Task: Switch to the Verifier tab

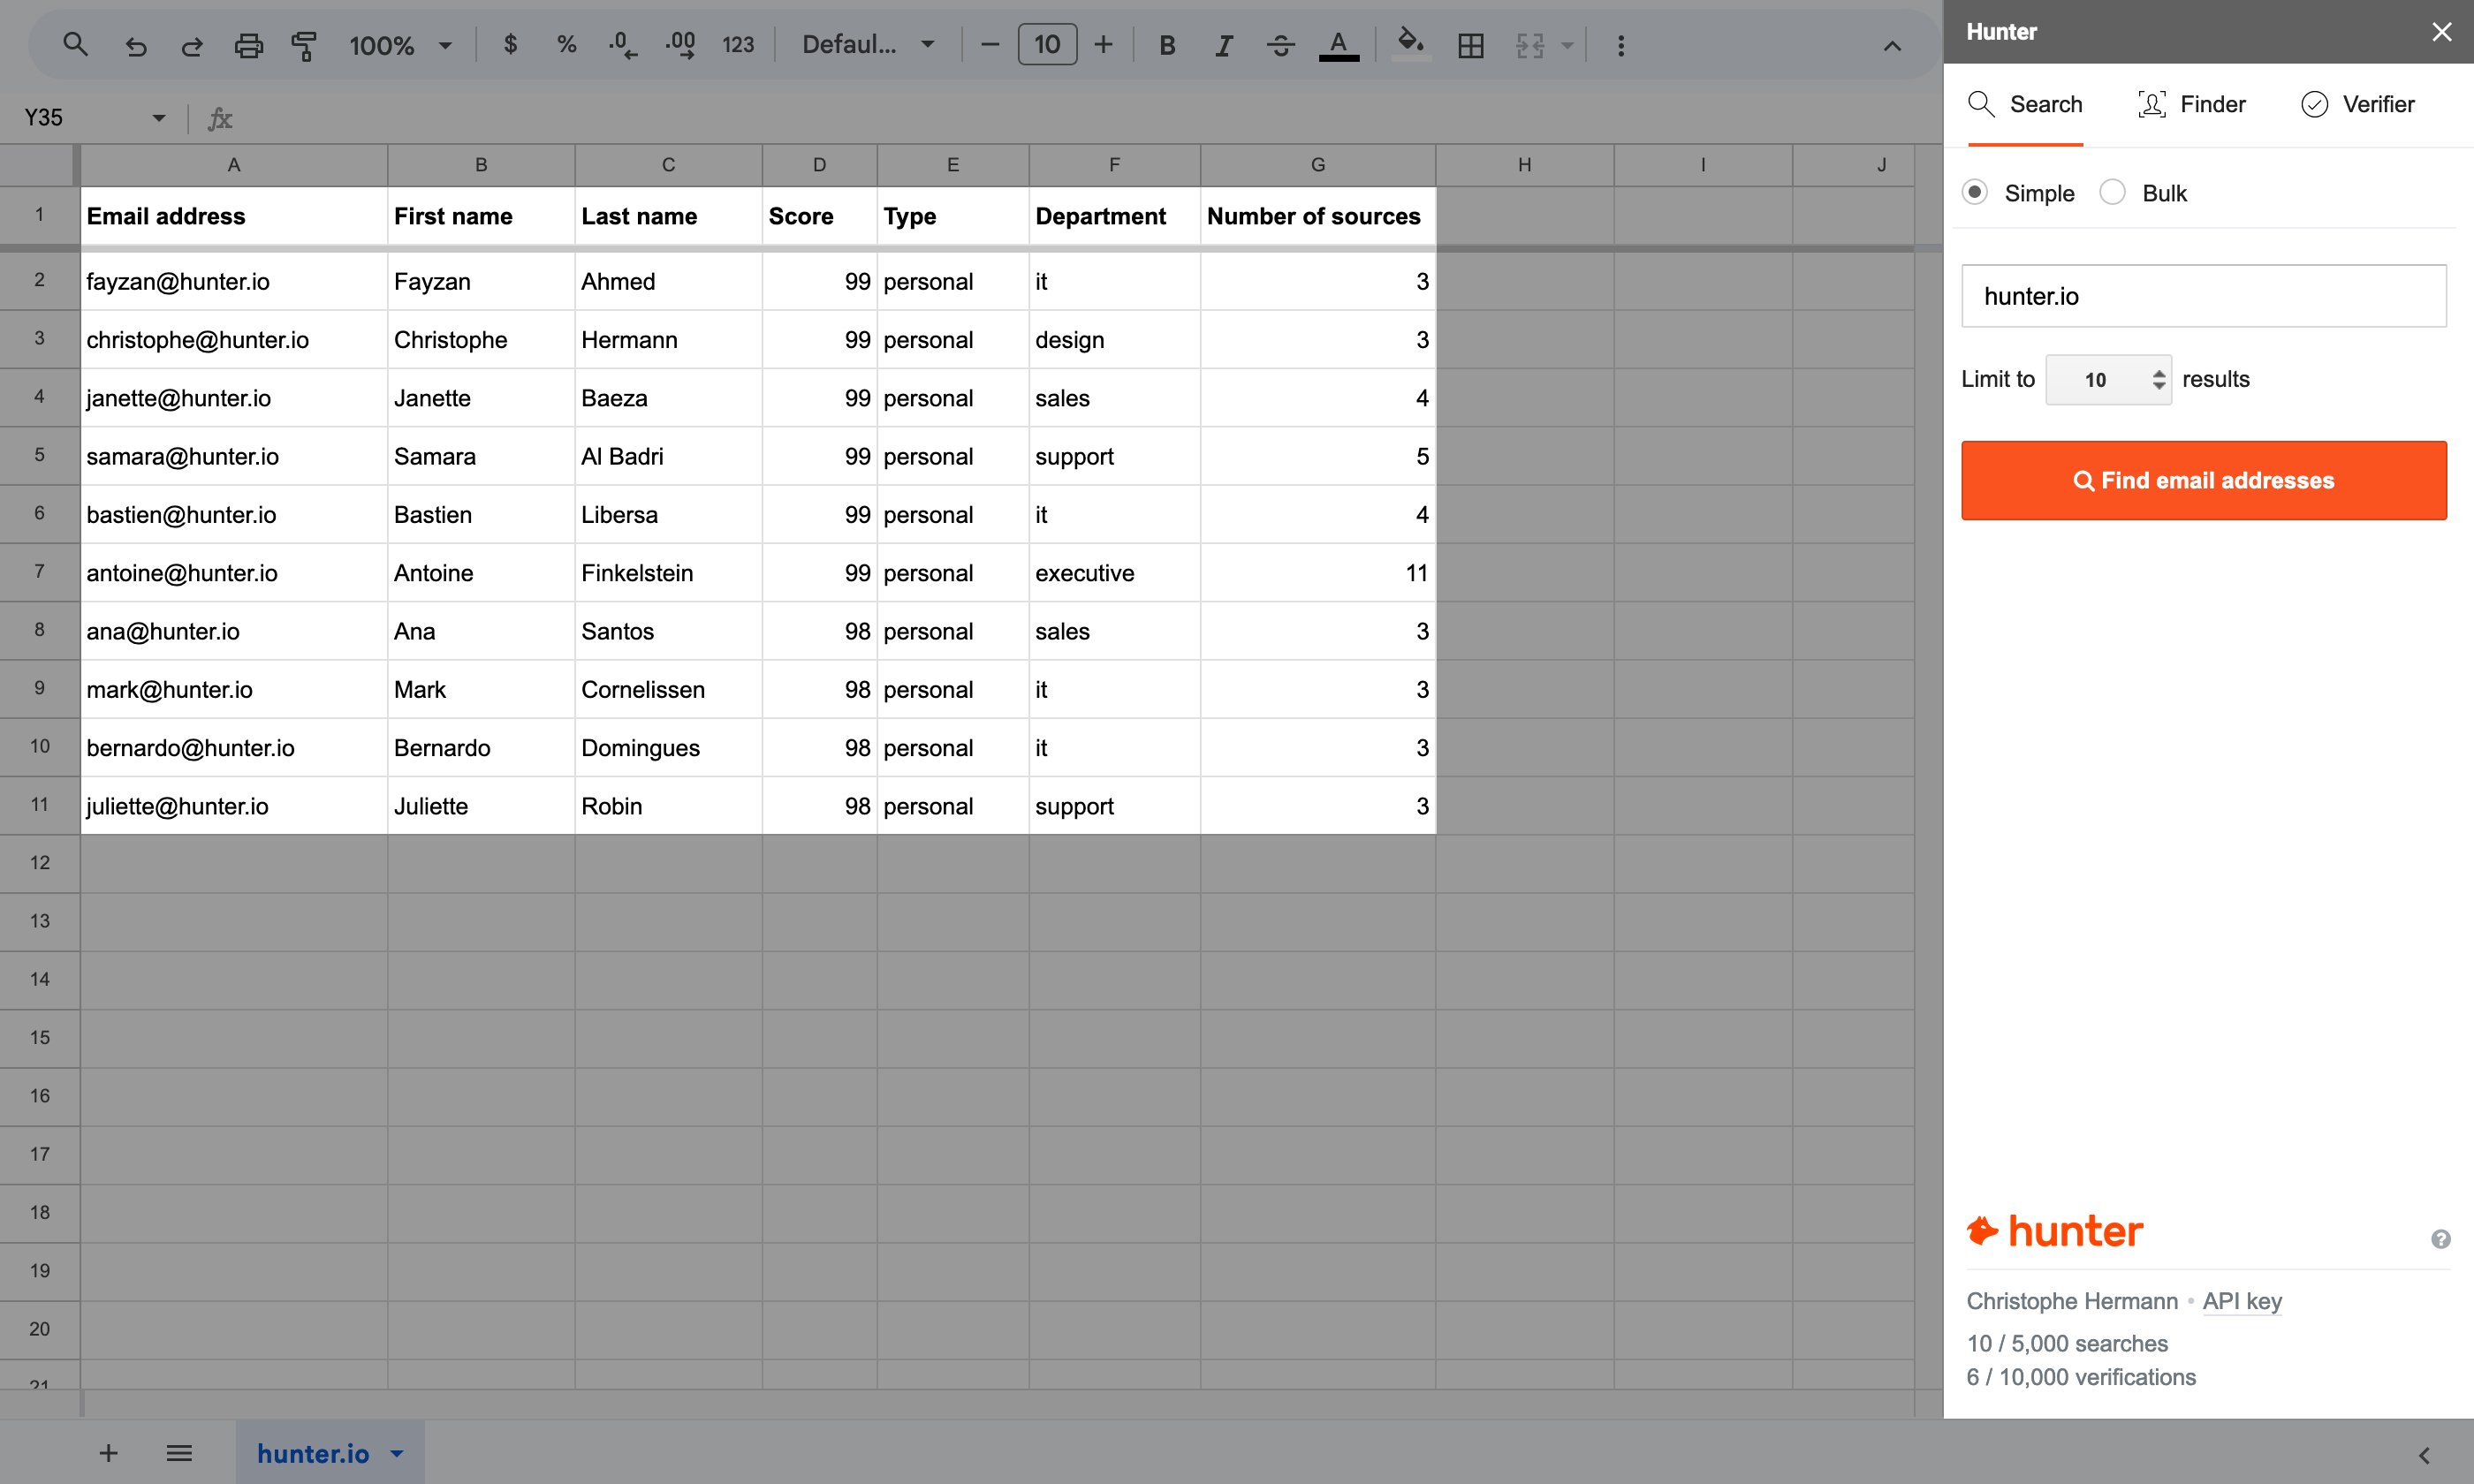Action: [2358, 104]
